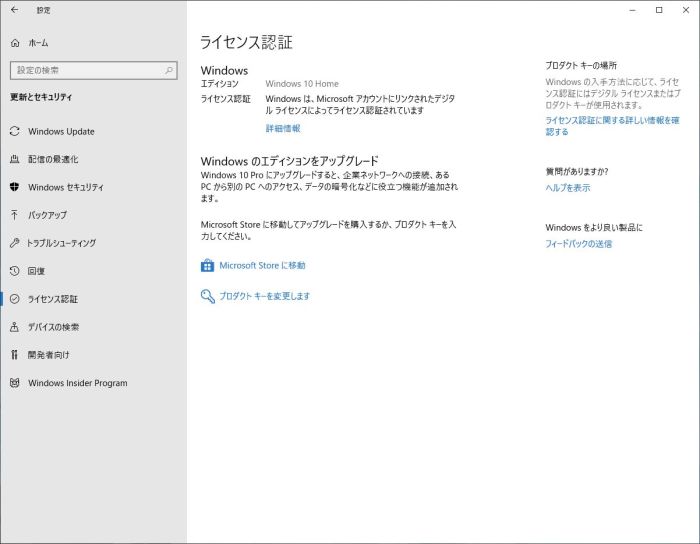This screenshot has width=700, height=544.
Task: Open the 詳細情報 link
Action: click(x=282, y=129)
